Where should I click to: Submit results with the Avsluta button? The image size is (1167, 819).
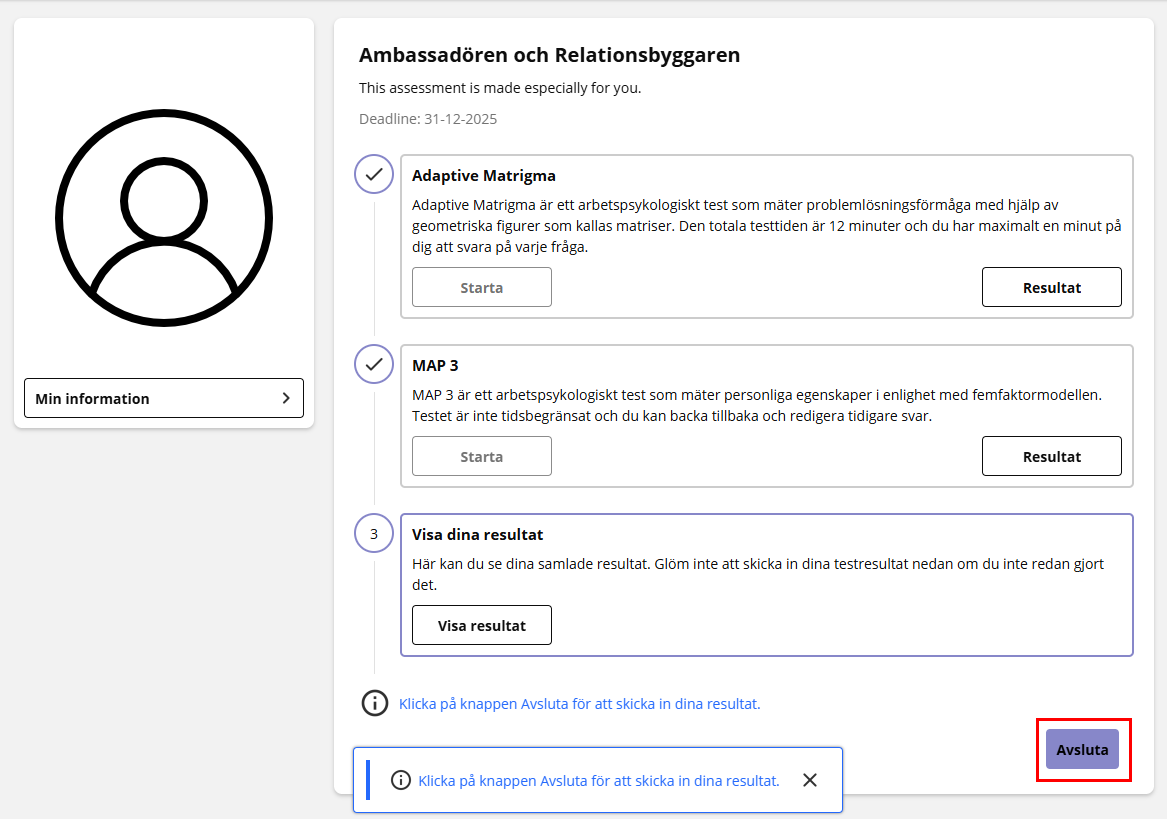pyautogui.click(x=1082, y=749)
